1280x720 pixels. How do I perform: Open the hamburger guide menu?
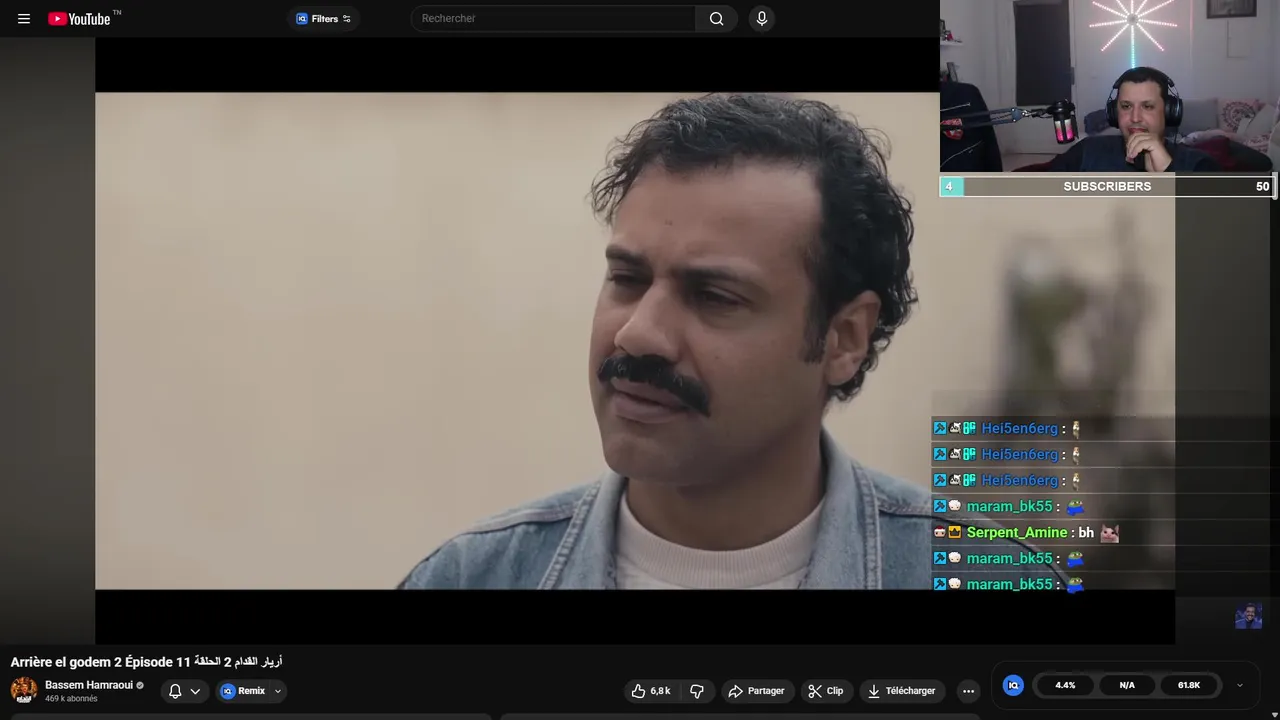[x=24, y=18]
